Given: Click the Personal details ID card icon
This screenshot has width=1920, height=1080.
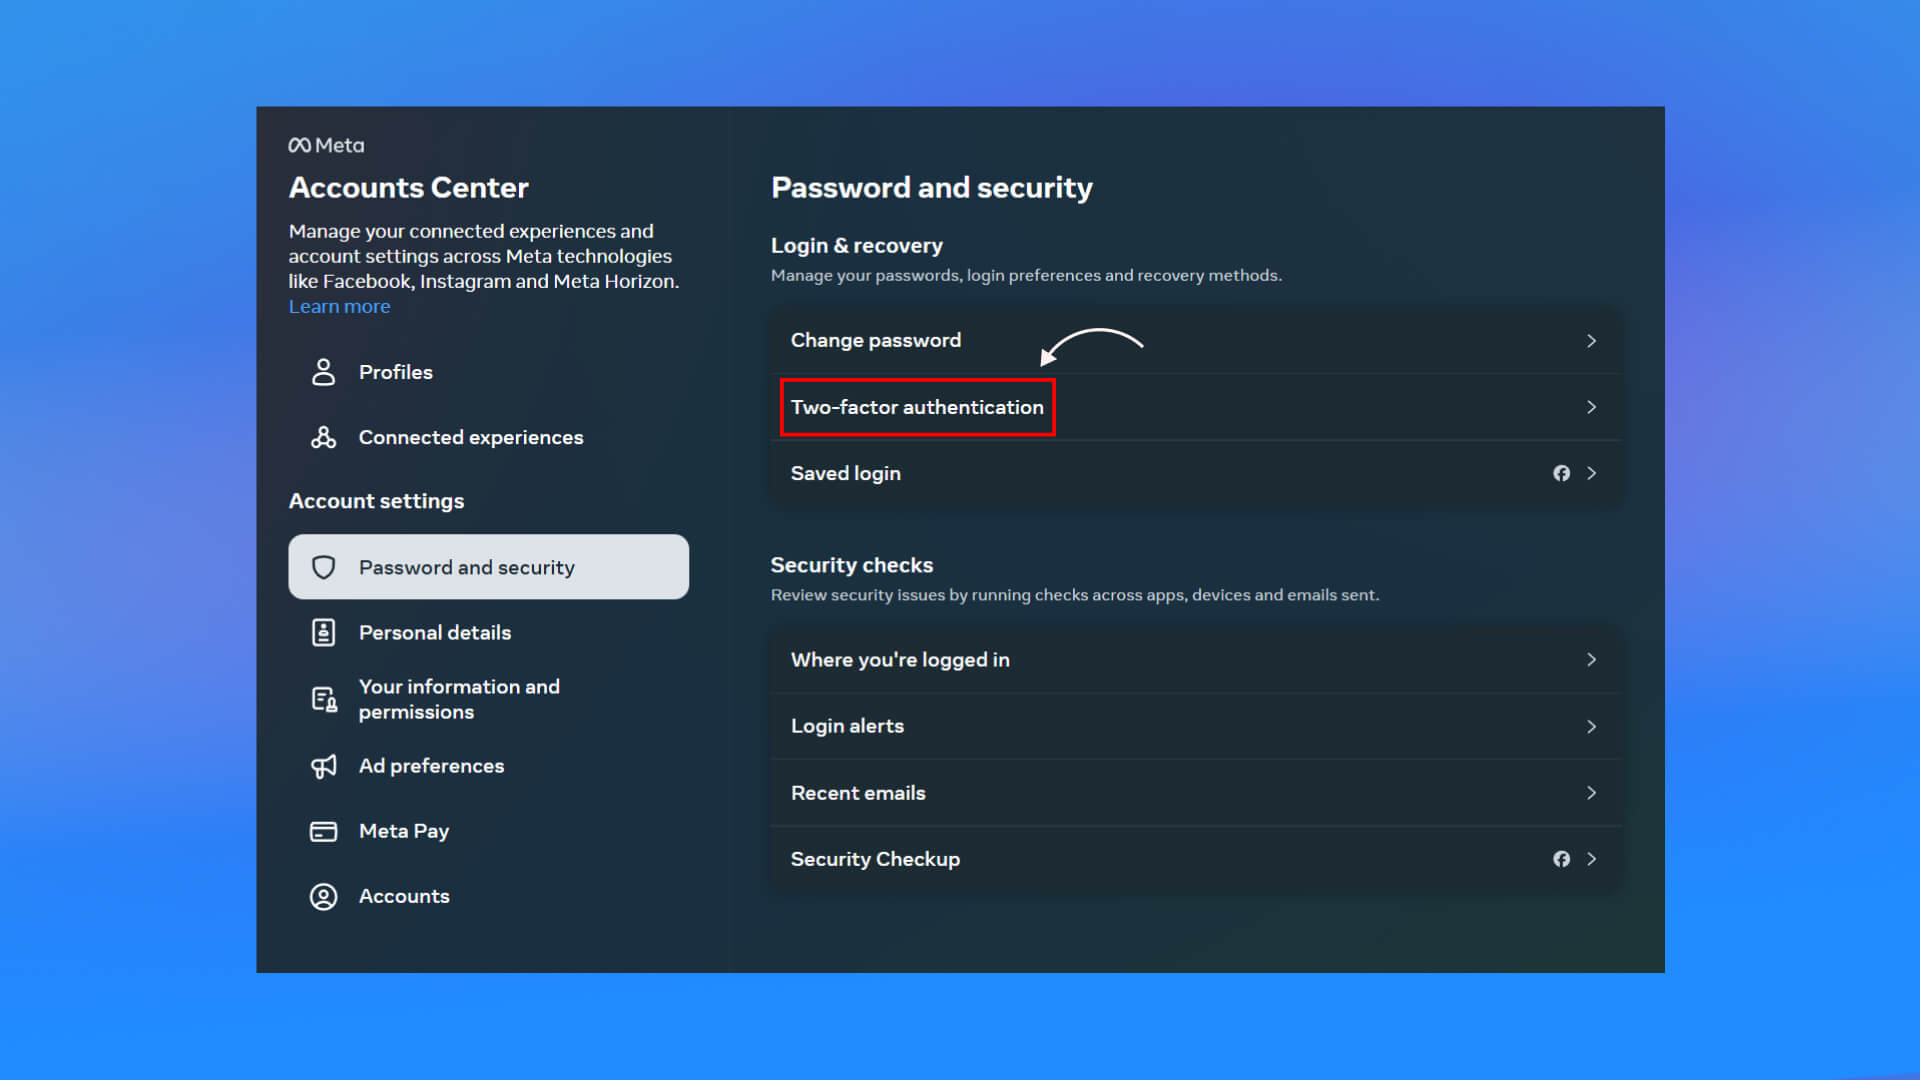Looking at the screenshot, I should [x=323, y=632].
